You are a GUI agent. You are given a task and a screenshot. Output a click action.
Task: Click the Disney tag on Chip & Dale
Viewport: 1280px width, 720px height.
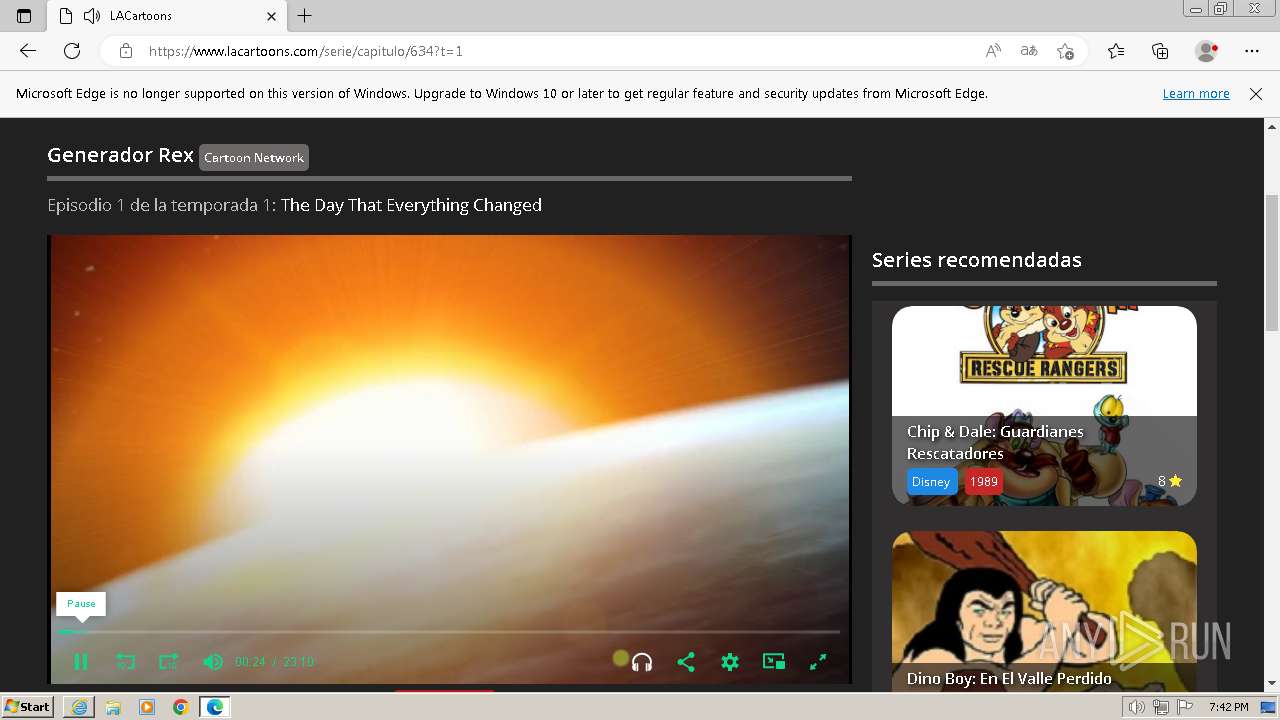pyautogui.click(x=931, y=482)
